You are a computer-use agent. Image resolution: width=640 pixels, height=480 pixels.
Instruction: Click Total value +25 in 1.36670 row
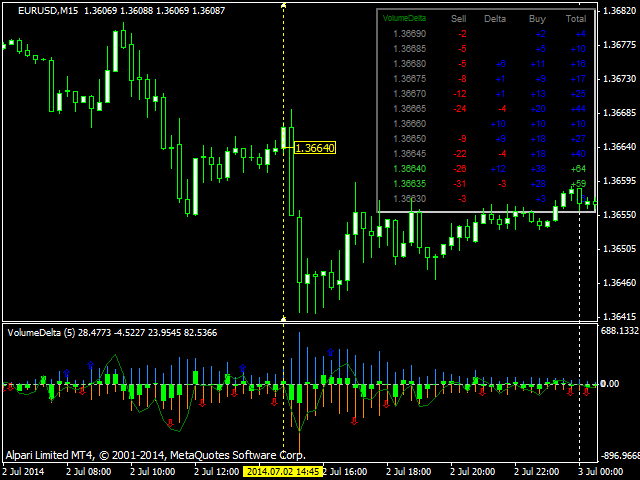pos(578,94)
